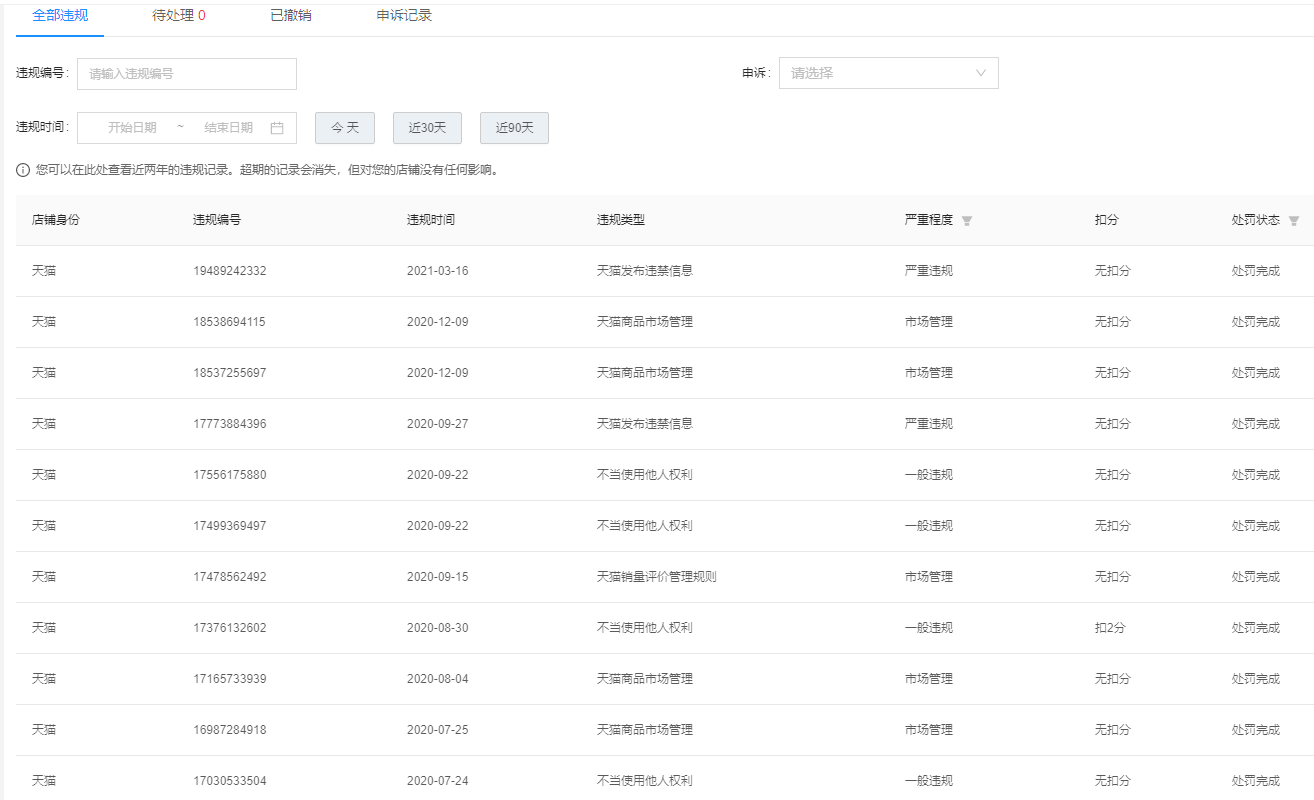Open the calendar icon in date range
Viewport: 1314px width, 800px height.
[277, 128]
